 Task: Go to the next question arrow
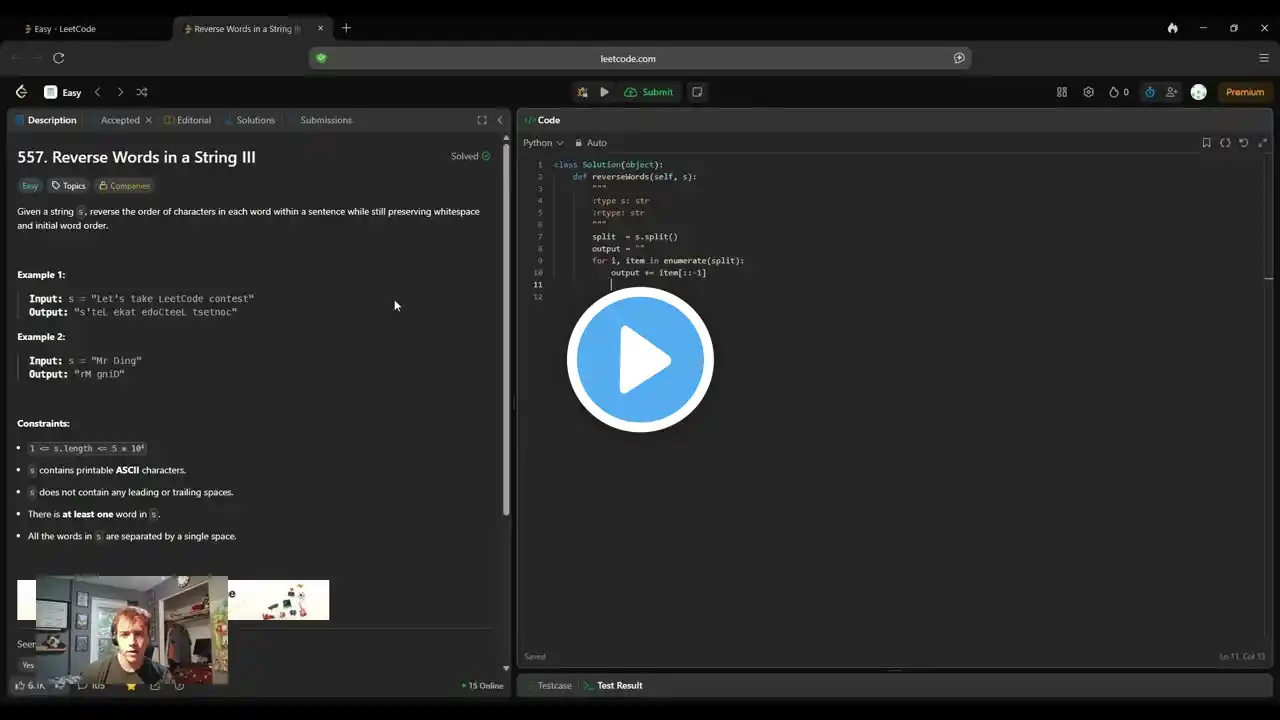click(x=120, y=92)
